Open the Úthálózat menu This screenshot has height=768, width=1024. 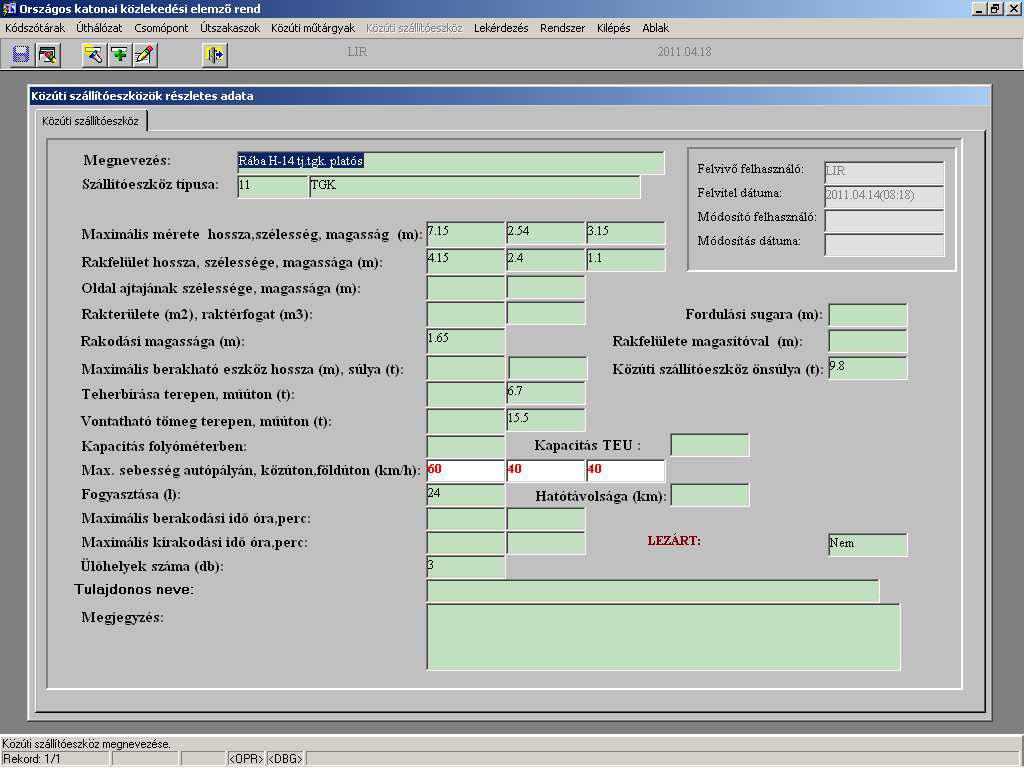coord(99,28)
